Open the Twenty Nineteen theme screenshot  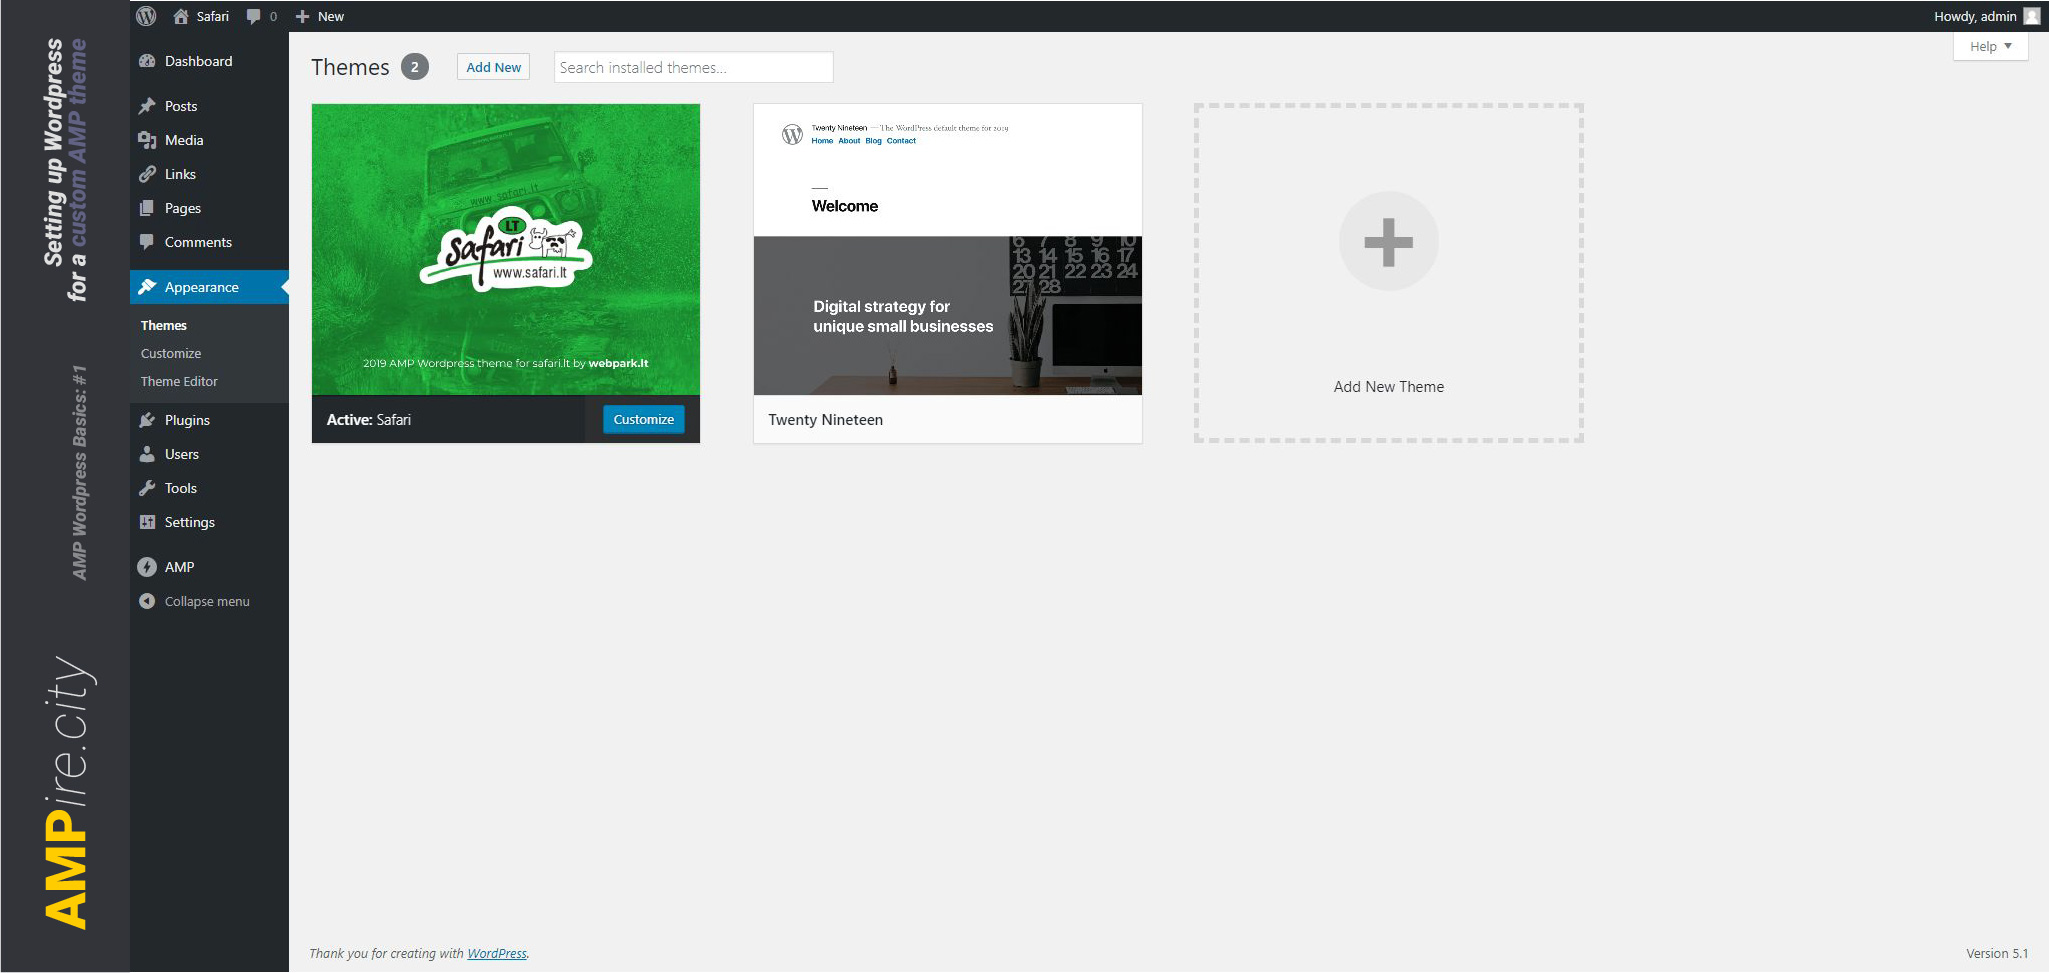[948, 250]
